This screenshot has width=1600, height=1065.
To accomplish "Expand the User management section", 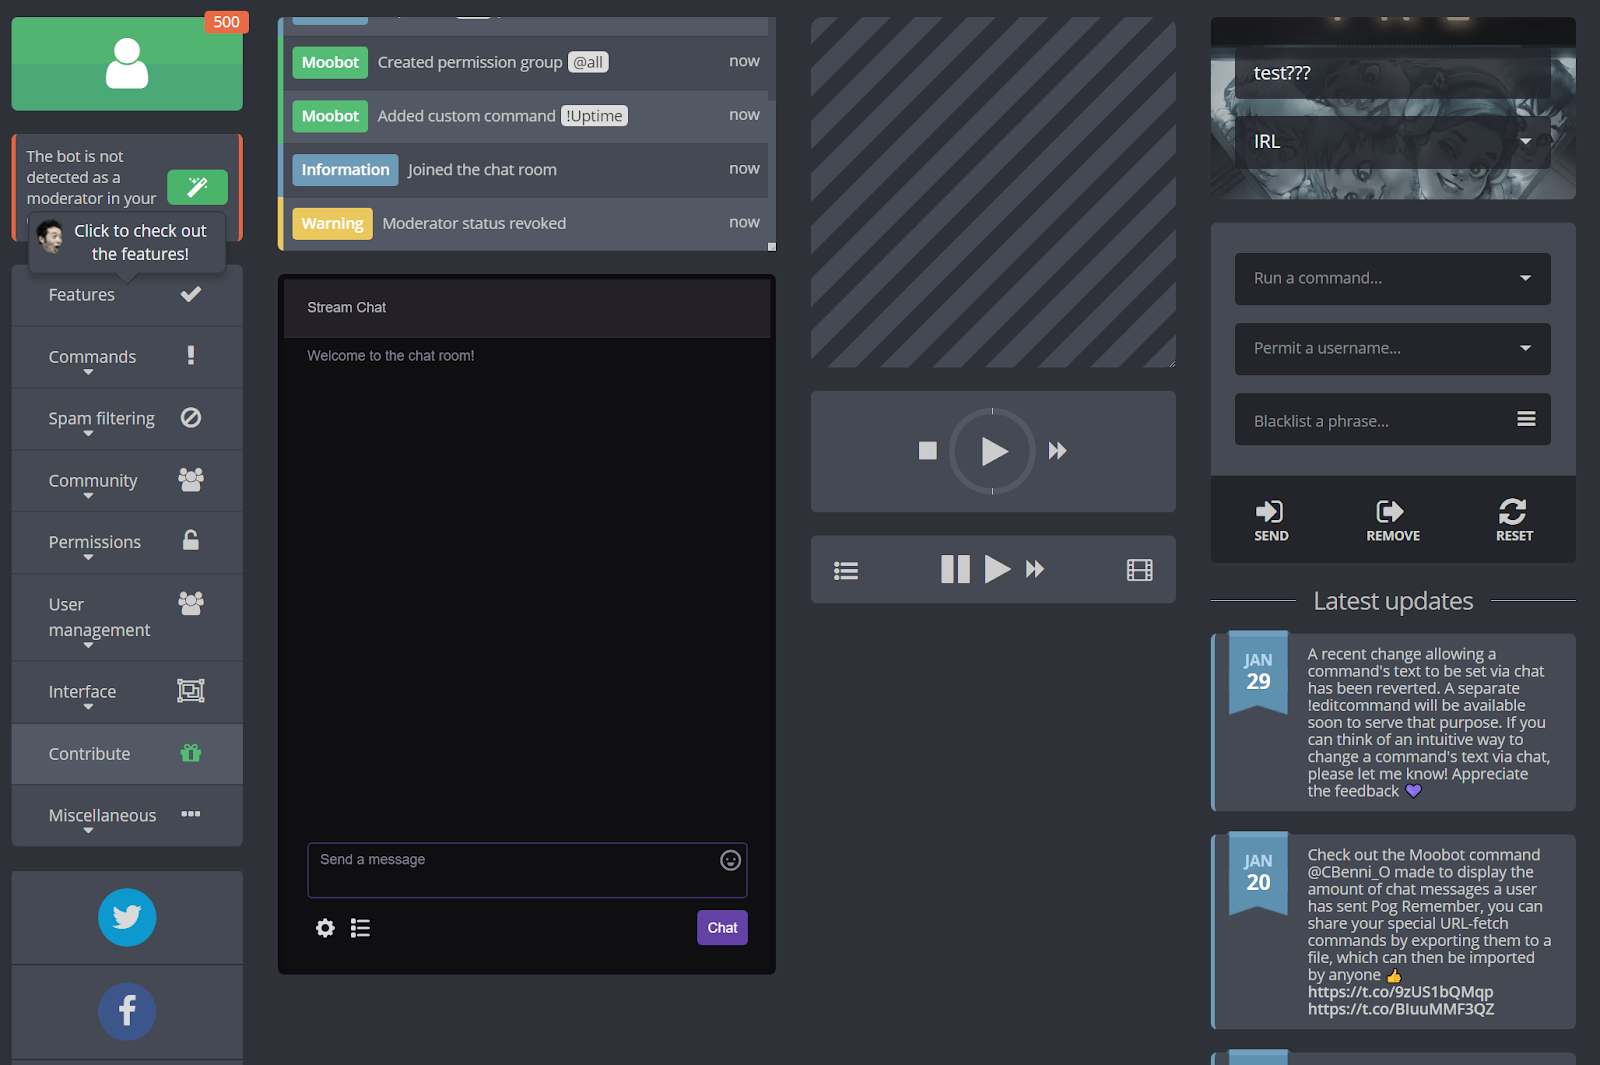I will (x=127, y=618).
